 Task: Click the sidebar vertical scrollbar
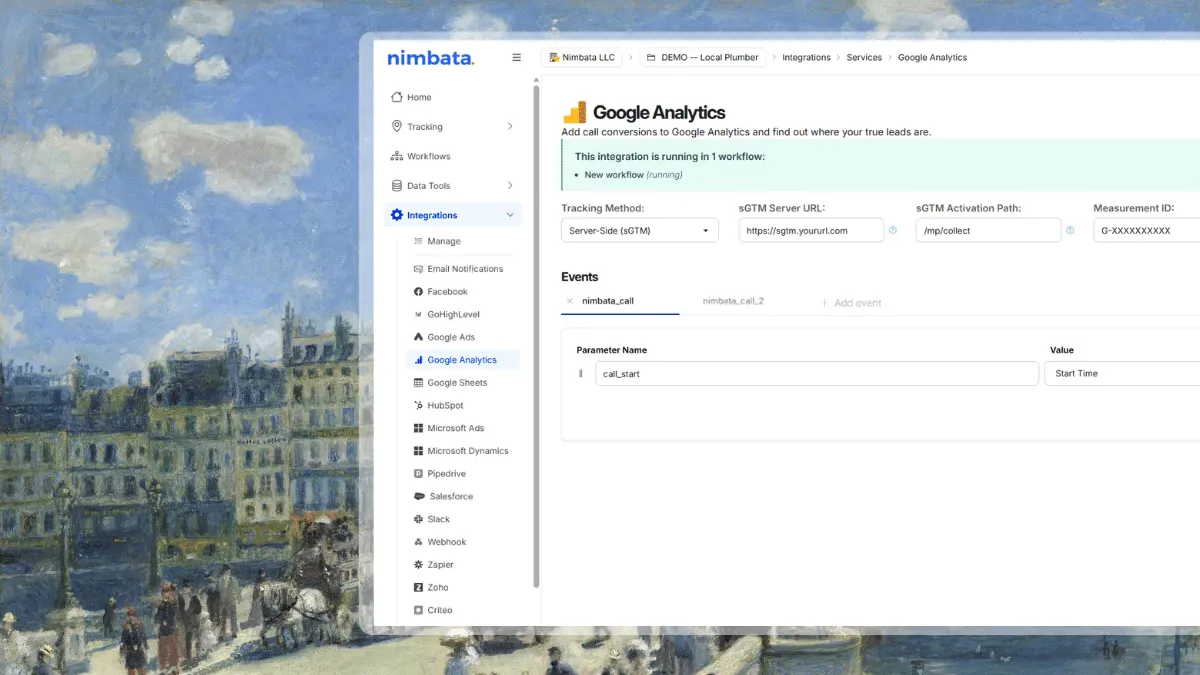tap(537, 336)
